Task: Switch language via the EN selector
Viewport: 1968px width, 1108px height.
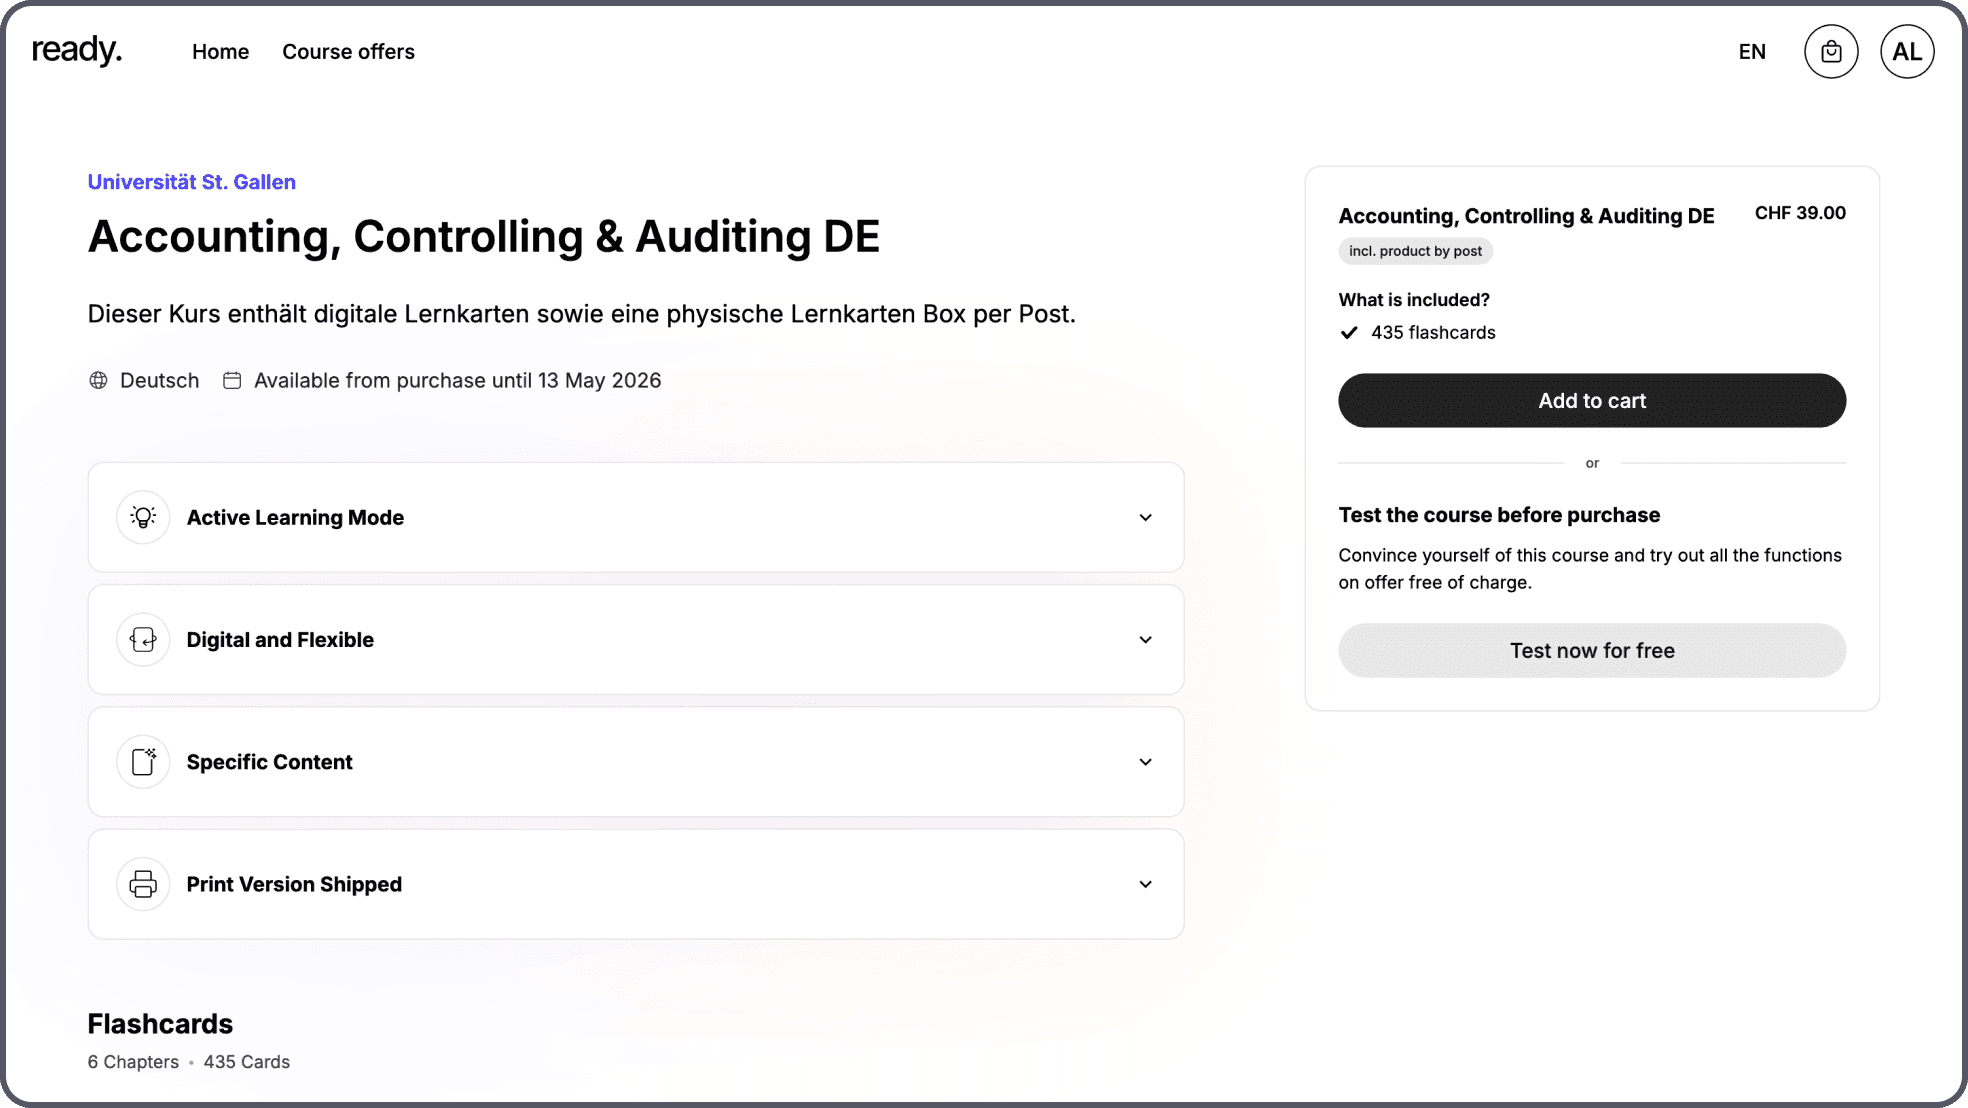Action: click(x=1752, y=52)
